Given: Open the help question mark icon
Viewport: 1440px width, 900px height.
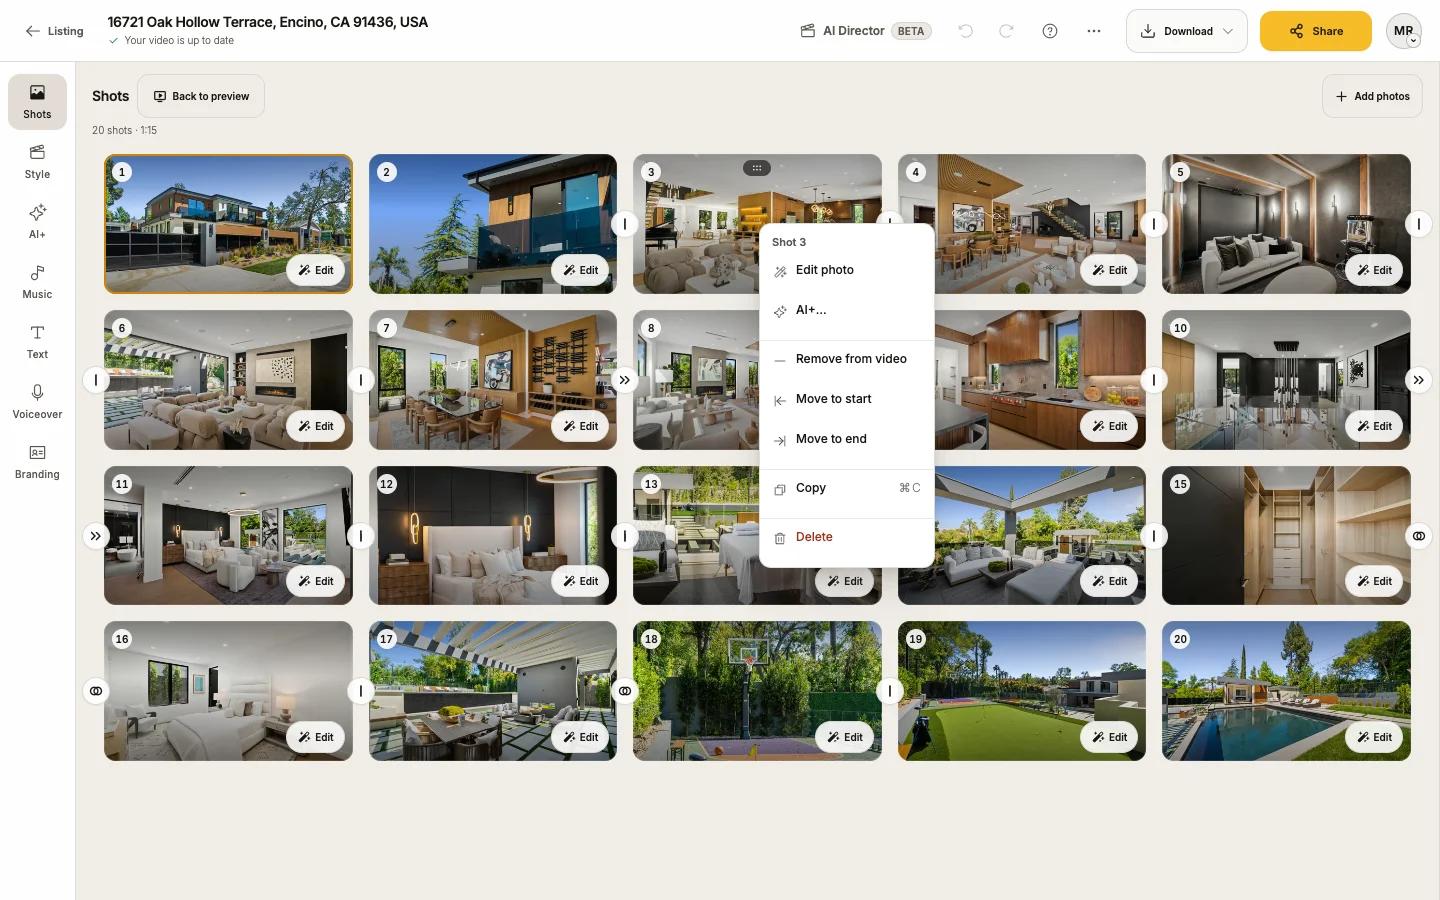Looking at the screenshot, I should (1050, 31).
